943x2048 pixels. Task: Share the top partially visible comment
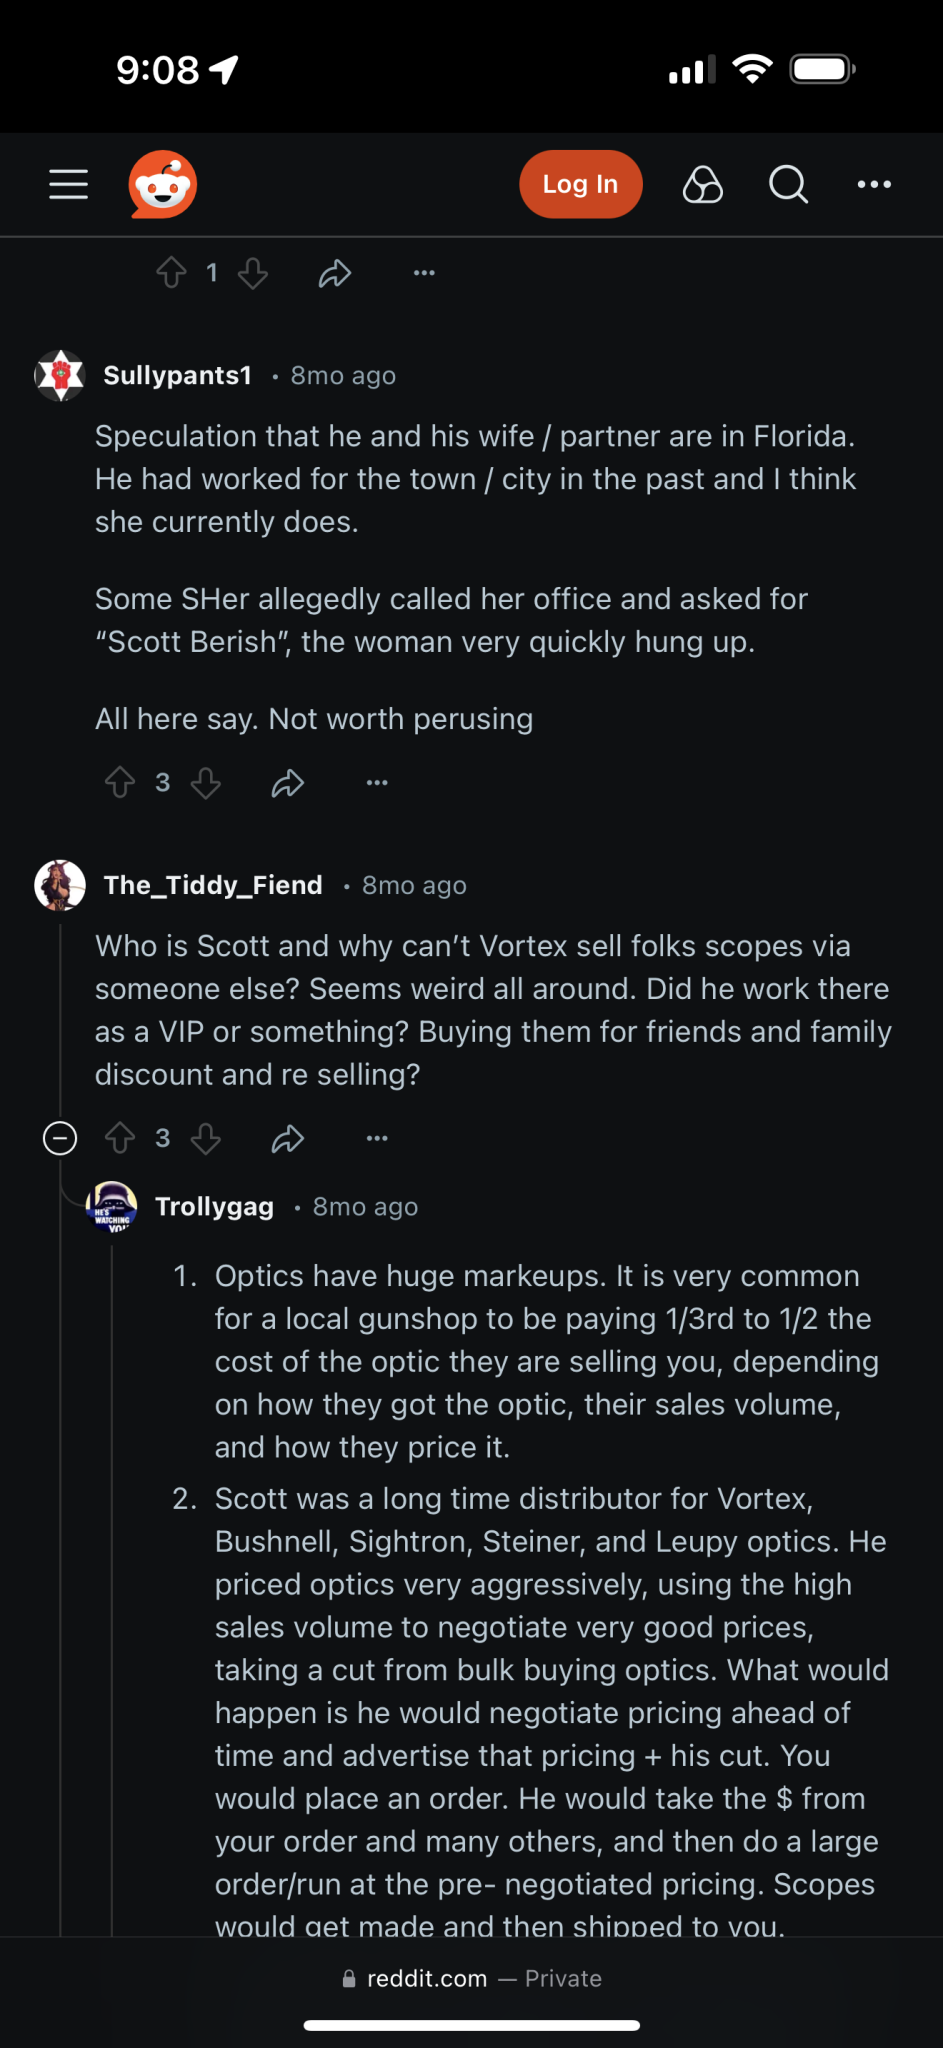pos(335,273)
